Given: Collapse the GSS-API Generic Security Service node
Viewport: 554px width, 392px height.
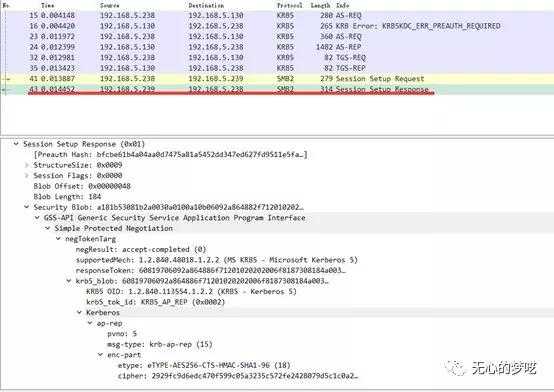Looking at the screenshot, I should point(37,218).
